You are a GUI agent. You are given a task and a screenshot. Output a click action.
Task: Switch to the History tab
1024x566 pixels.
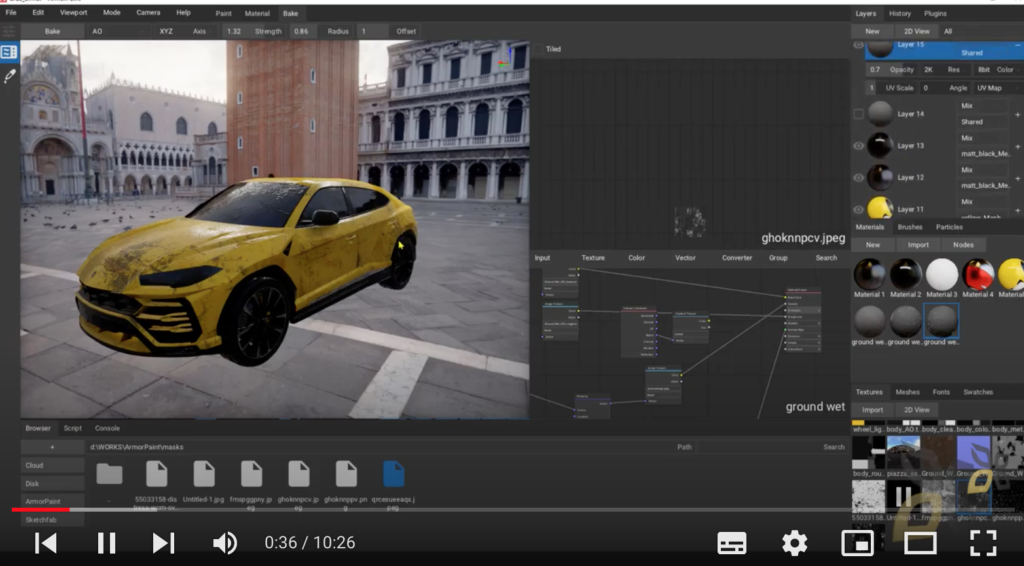click(899, 13)
